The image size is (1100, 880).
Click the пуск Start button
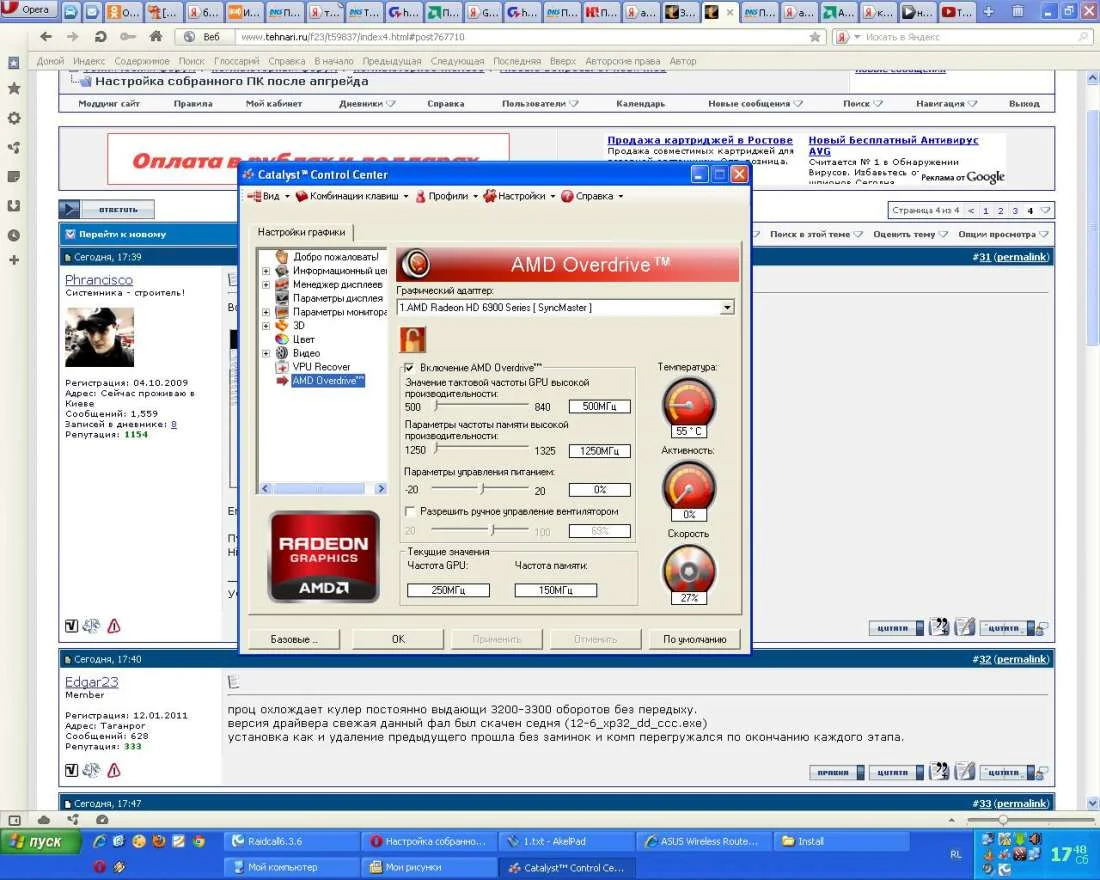coord(41,841)
